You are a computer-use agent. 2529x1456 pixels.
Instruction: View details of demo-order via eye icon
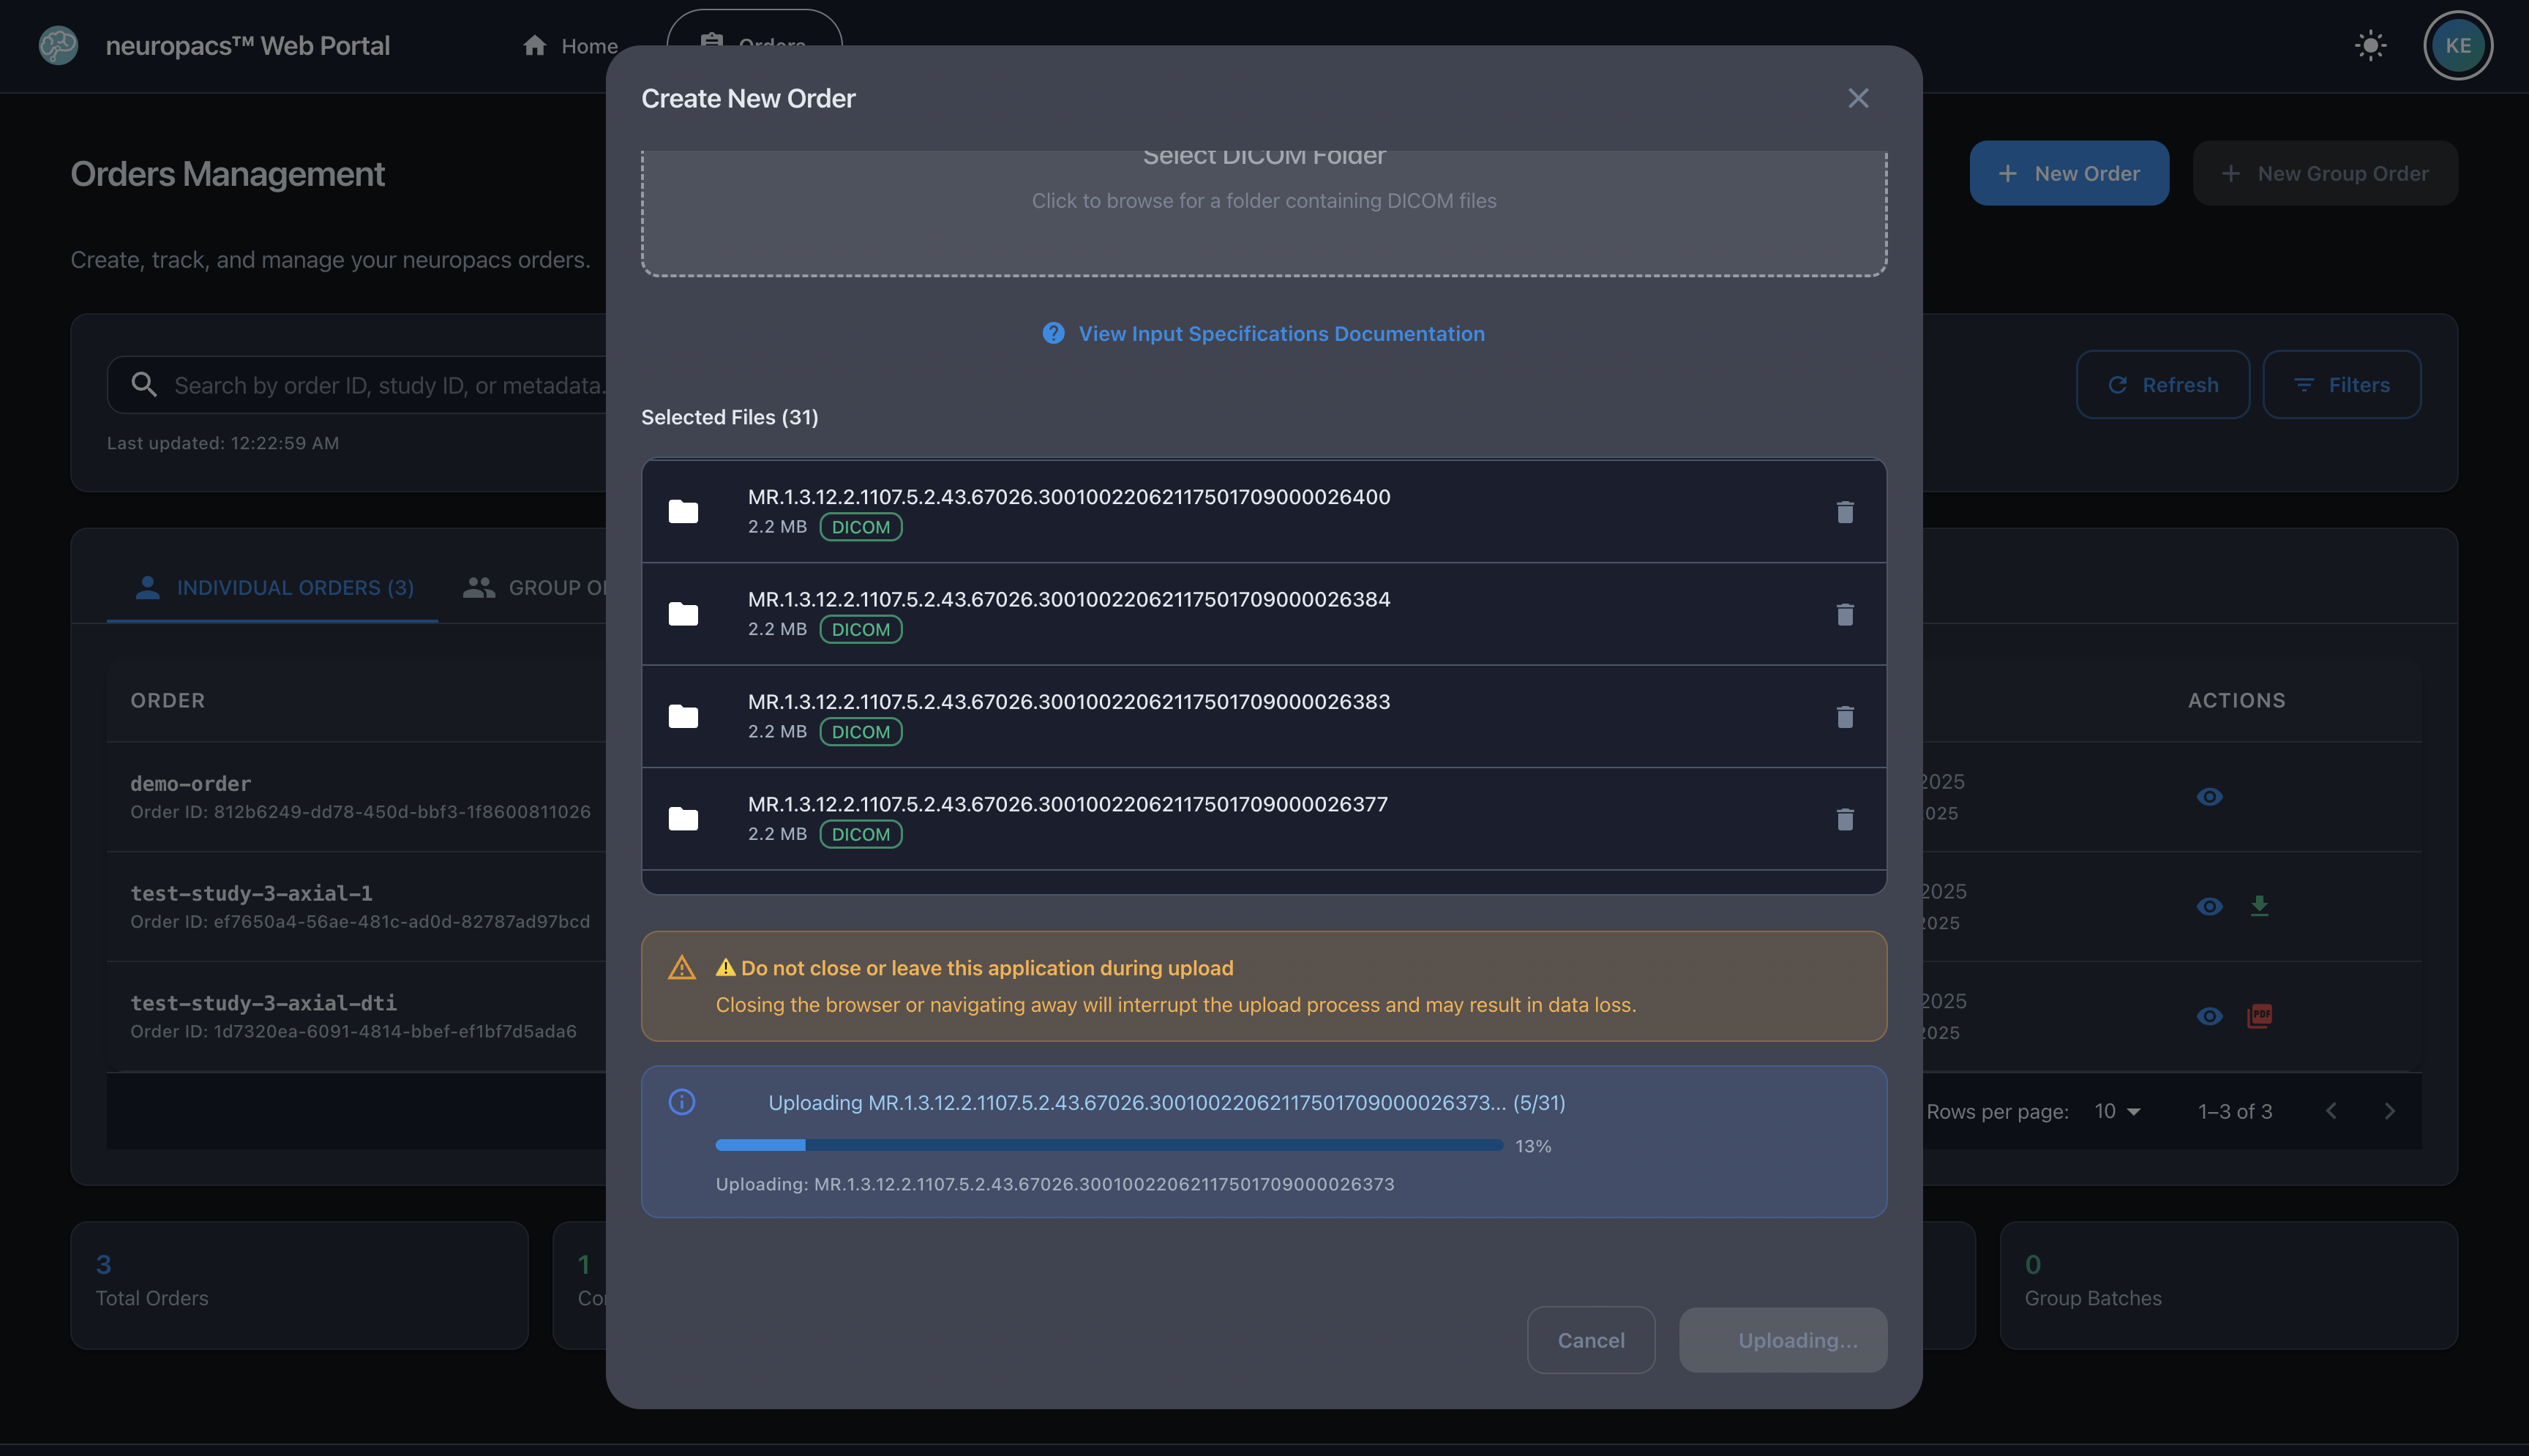point(2210,796)
